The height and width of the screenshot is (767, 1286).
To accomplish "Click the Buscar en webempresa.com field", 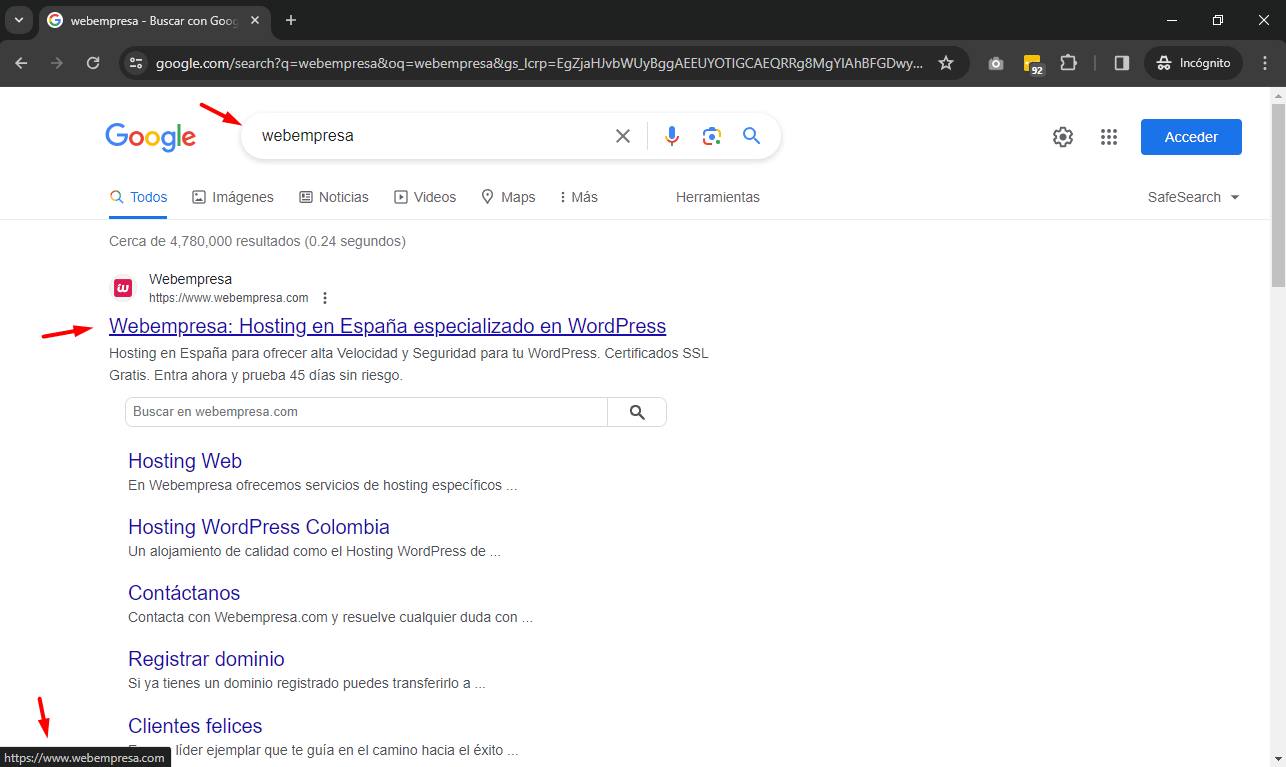I will [366, 412].
